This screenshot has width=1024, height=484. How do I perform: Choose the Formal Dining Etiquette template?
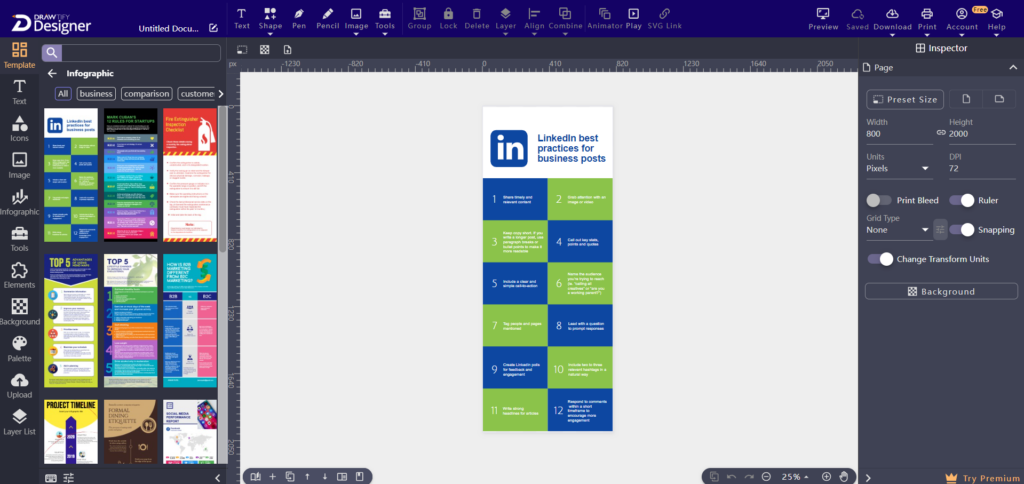point(130,432)
